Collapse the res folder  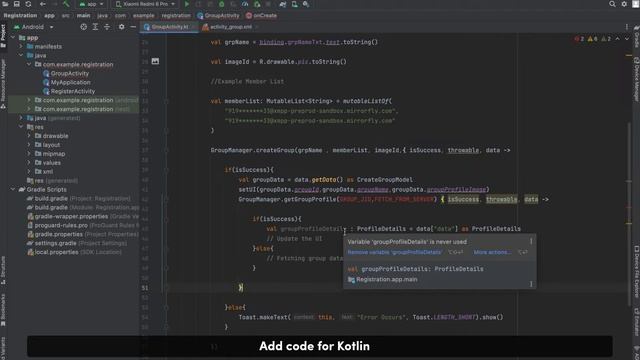pos(21,127)
